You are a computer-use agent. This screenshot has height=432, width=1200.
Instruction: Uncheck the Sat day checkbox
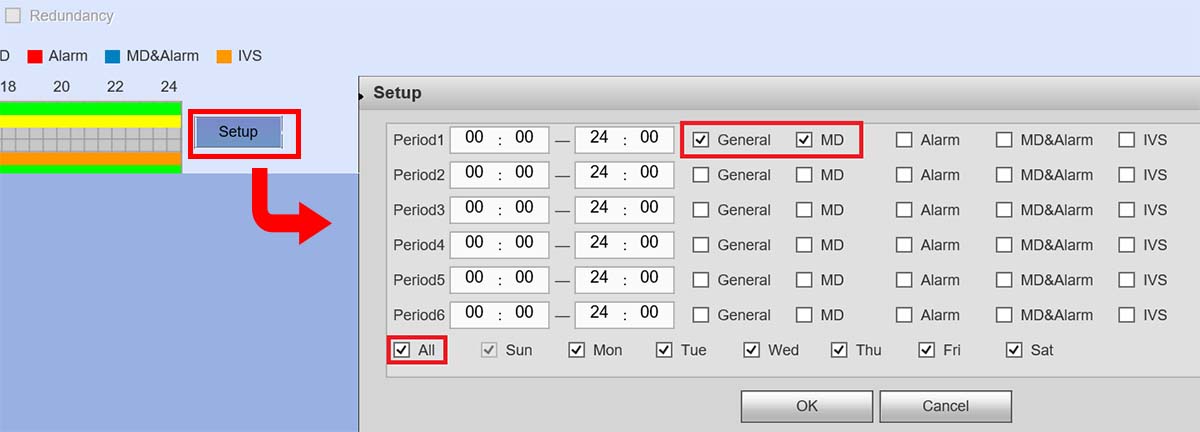click(x=1014, y=350)
